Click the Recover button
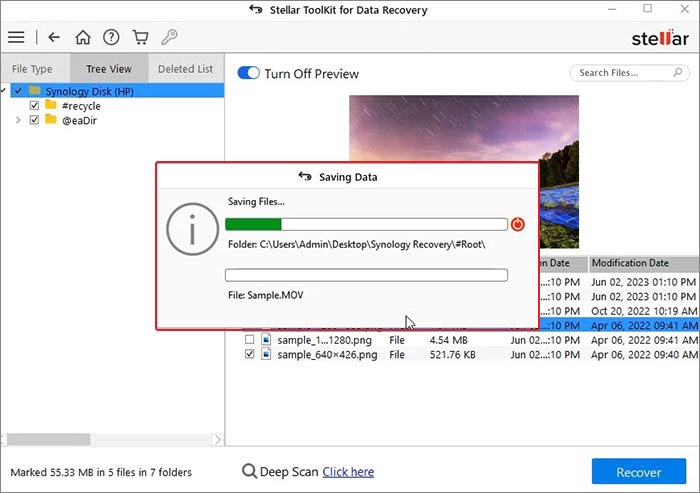The height and width of the screenshot is (493, 700). 639,472
